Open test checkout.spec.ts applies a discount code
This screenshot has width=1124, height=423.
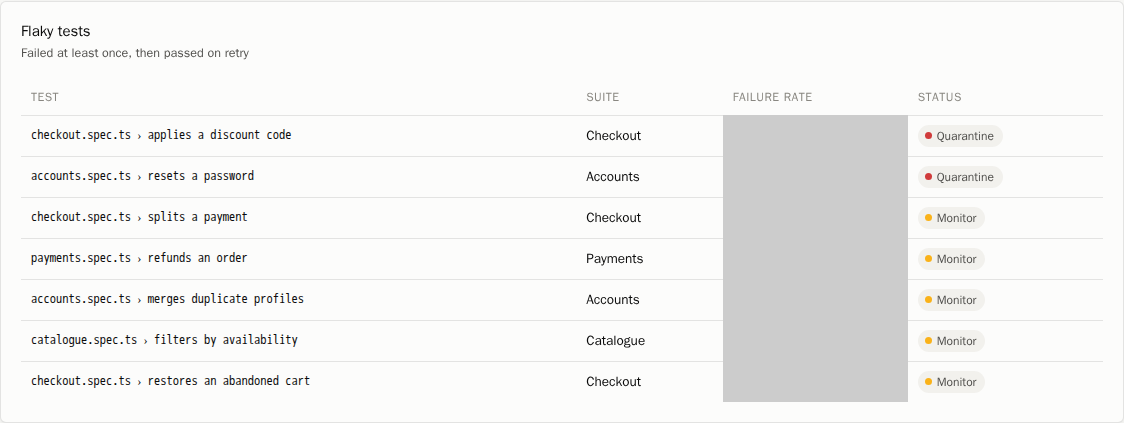tap(161, 135)
